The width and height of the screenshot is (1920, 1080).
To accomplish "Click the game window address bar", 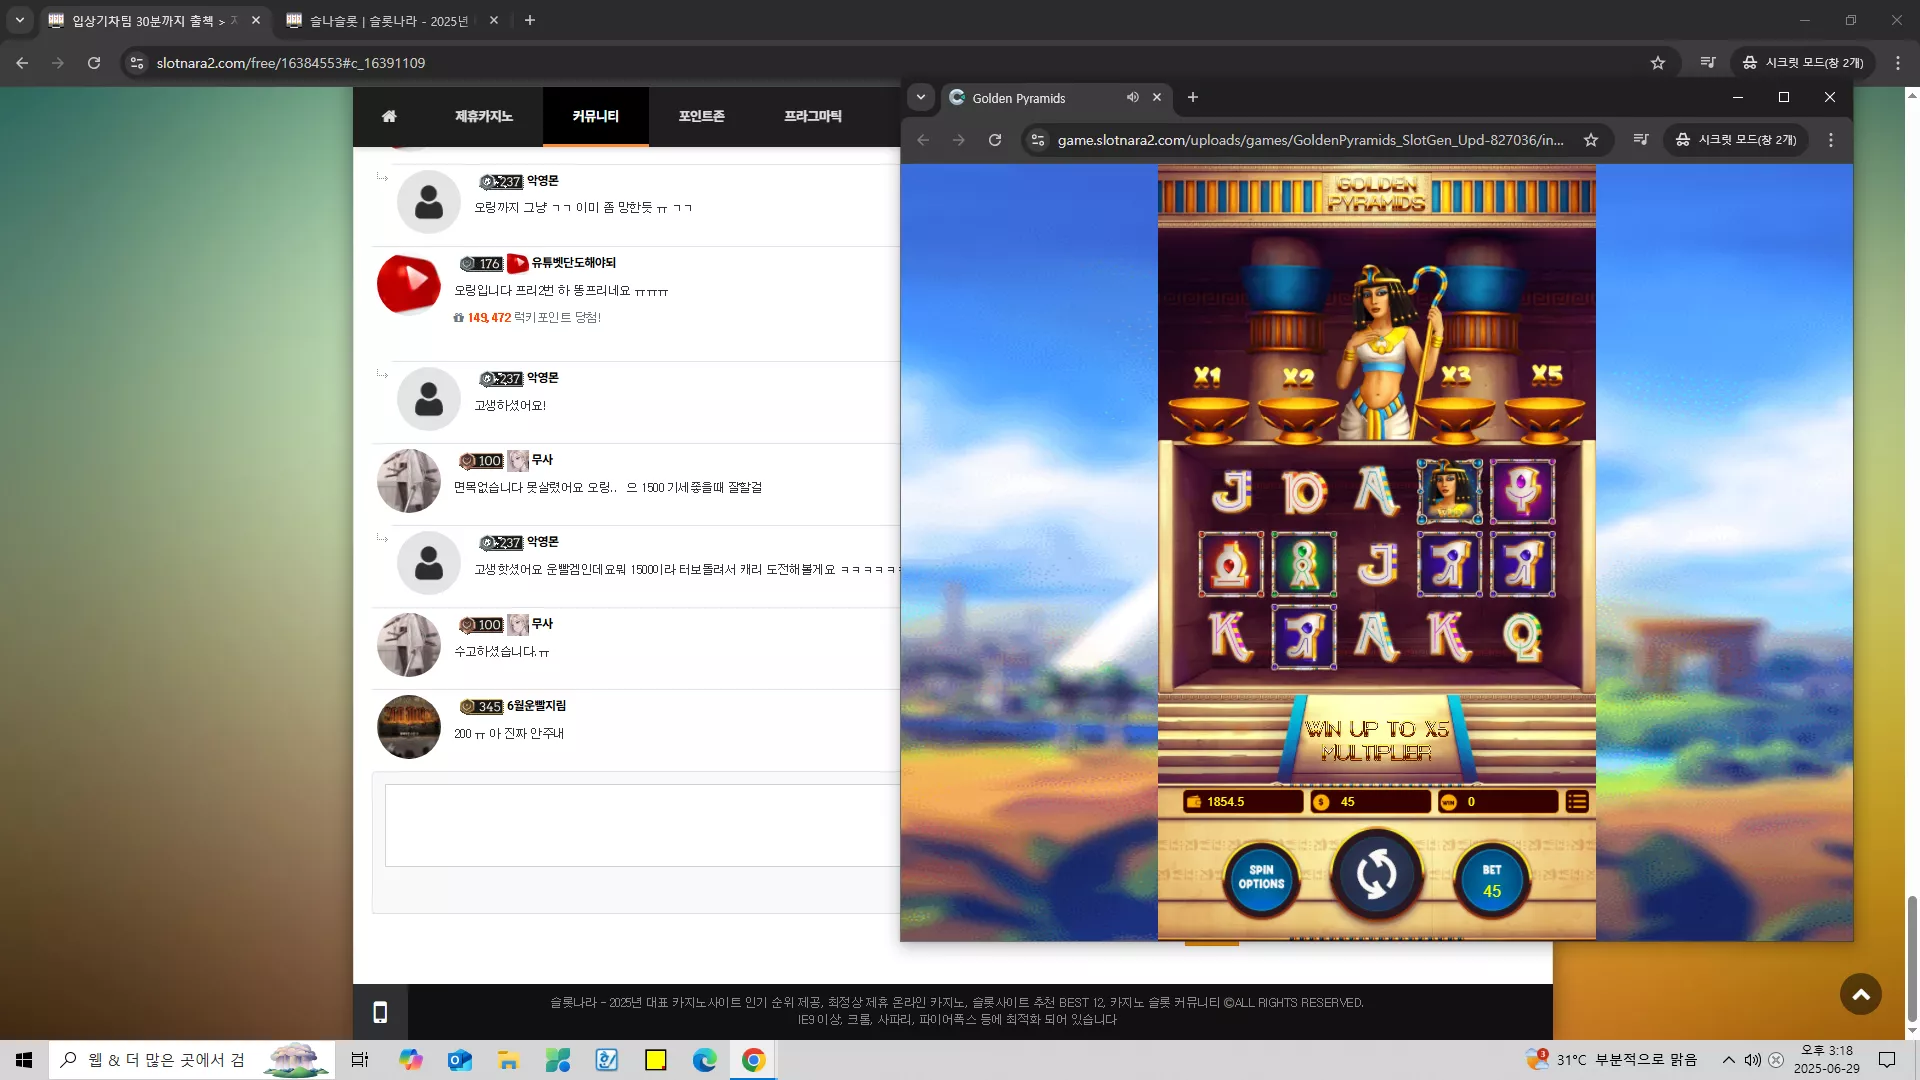I will (1311, 140).
